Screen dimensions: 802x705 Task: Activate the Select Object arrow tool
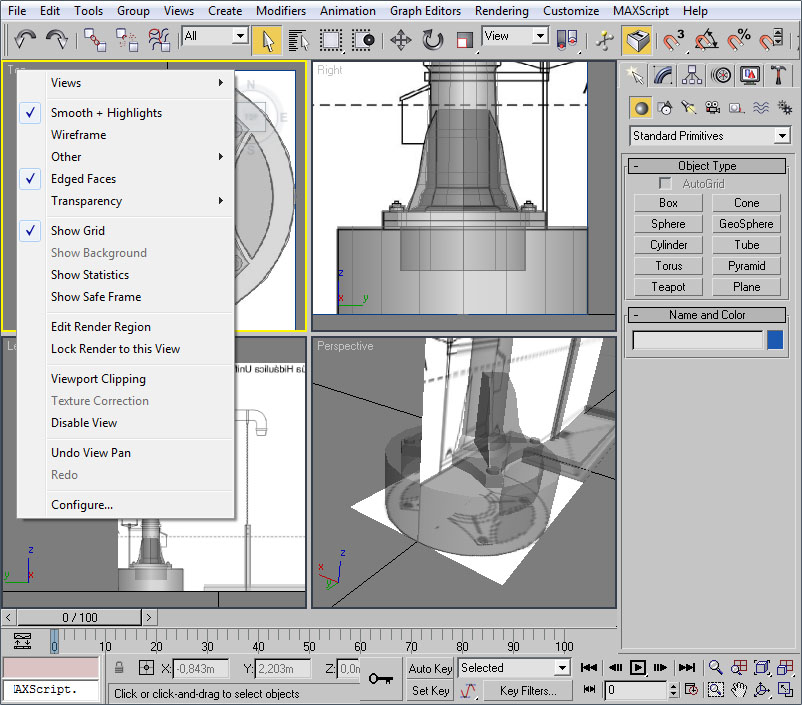tap(267, 41)
